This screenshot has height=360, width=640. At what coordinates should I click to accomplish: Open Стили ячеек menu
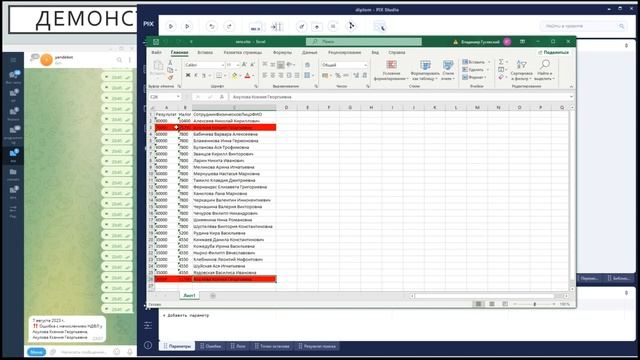[x=448, y=70]
